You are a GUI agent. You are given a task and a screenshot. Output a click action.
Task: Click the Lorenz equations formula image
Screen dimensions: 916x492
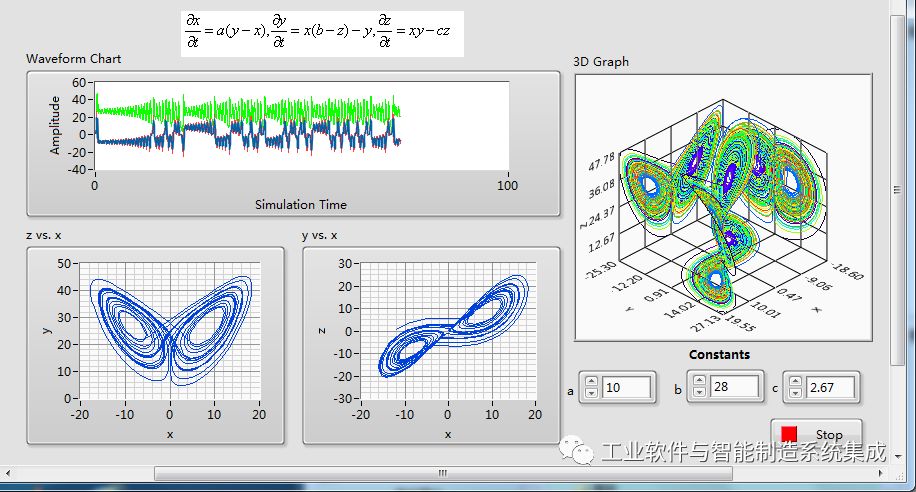[322, 33]
